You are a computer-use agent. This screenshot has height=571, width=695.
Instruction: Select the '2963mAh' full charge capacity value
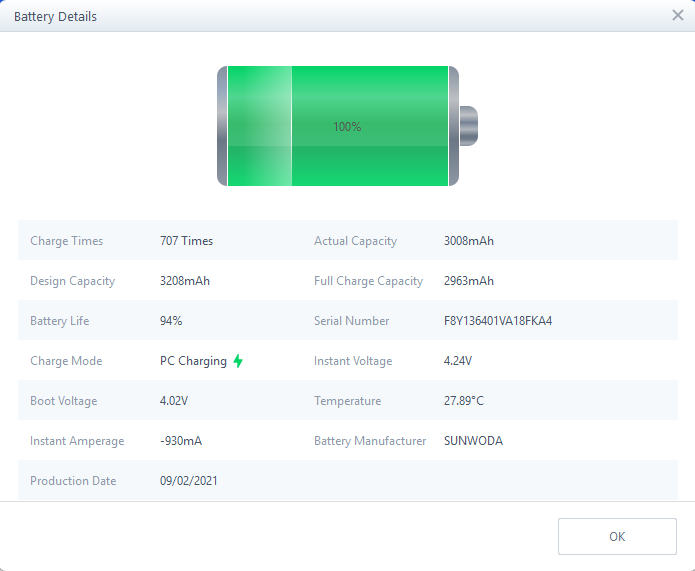(x=469, y=281)
